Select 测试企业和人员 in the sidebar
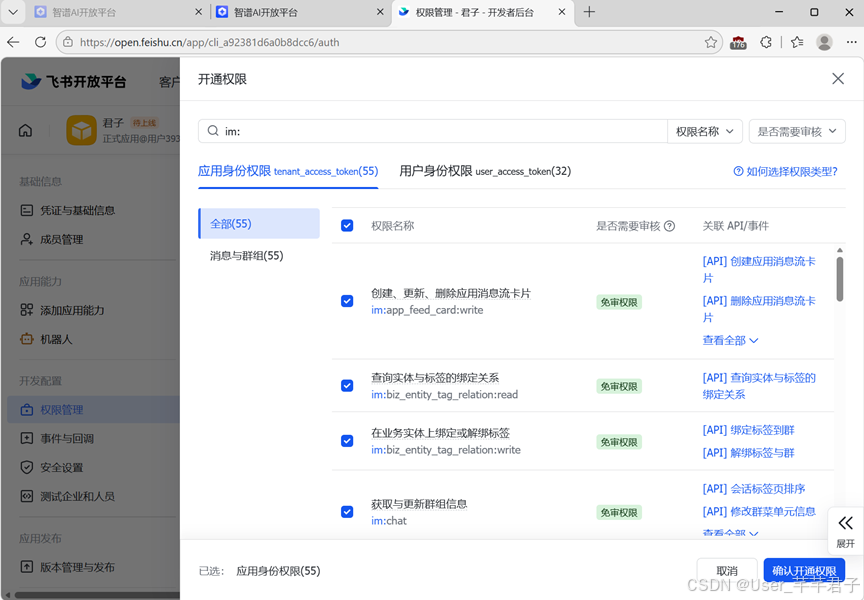The height and width of the screenshot is (600, 864). point(24,496)
